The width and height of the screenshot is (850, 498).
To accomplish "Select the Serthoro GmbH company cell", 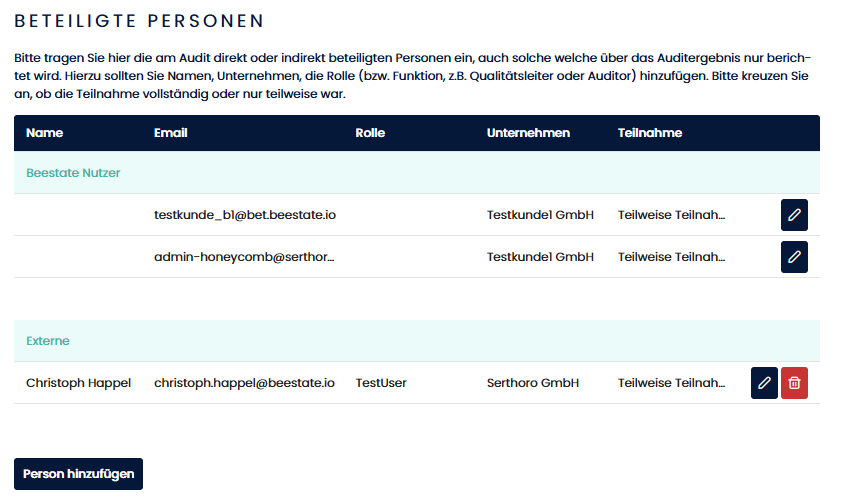I will [534, 383].
